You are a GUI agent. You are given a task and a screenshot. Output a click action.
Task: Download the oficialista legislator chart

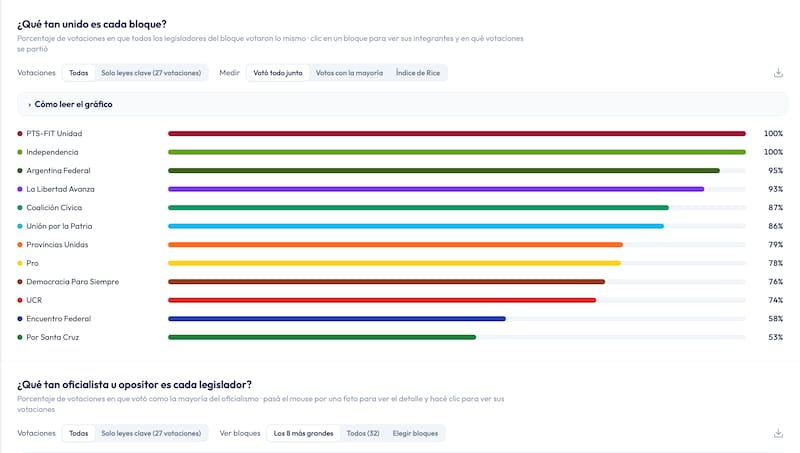(778, 433)
